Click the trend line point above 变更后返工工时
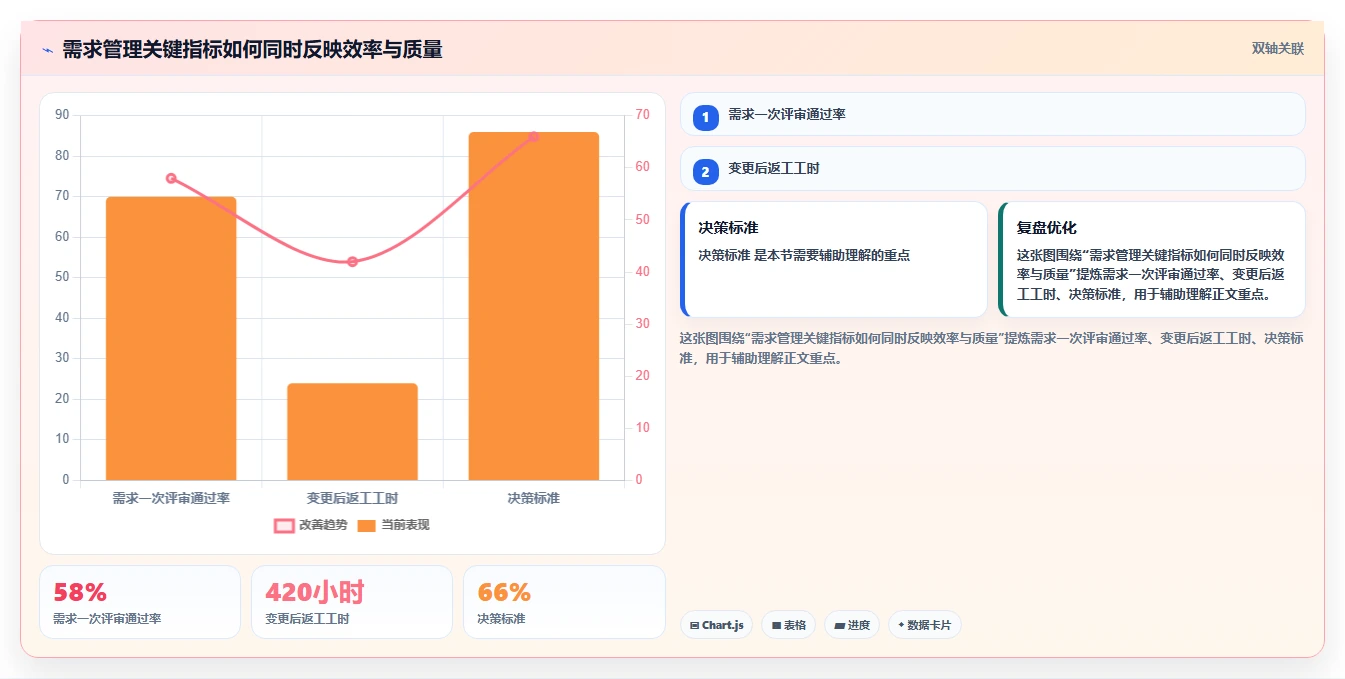This screenshot has height=679, width=1345. (352, 262)
